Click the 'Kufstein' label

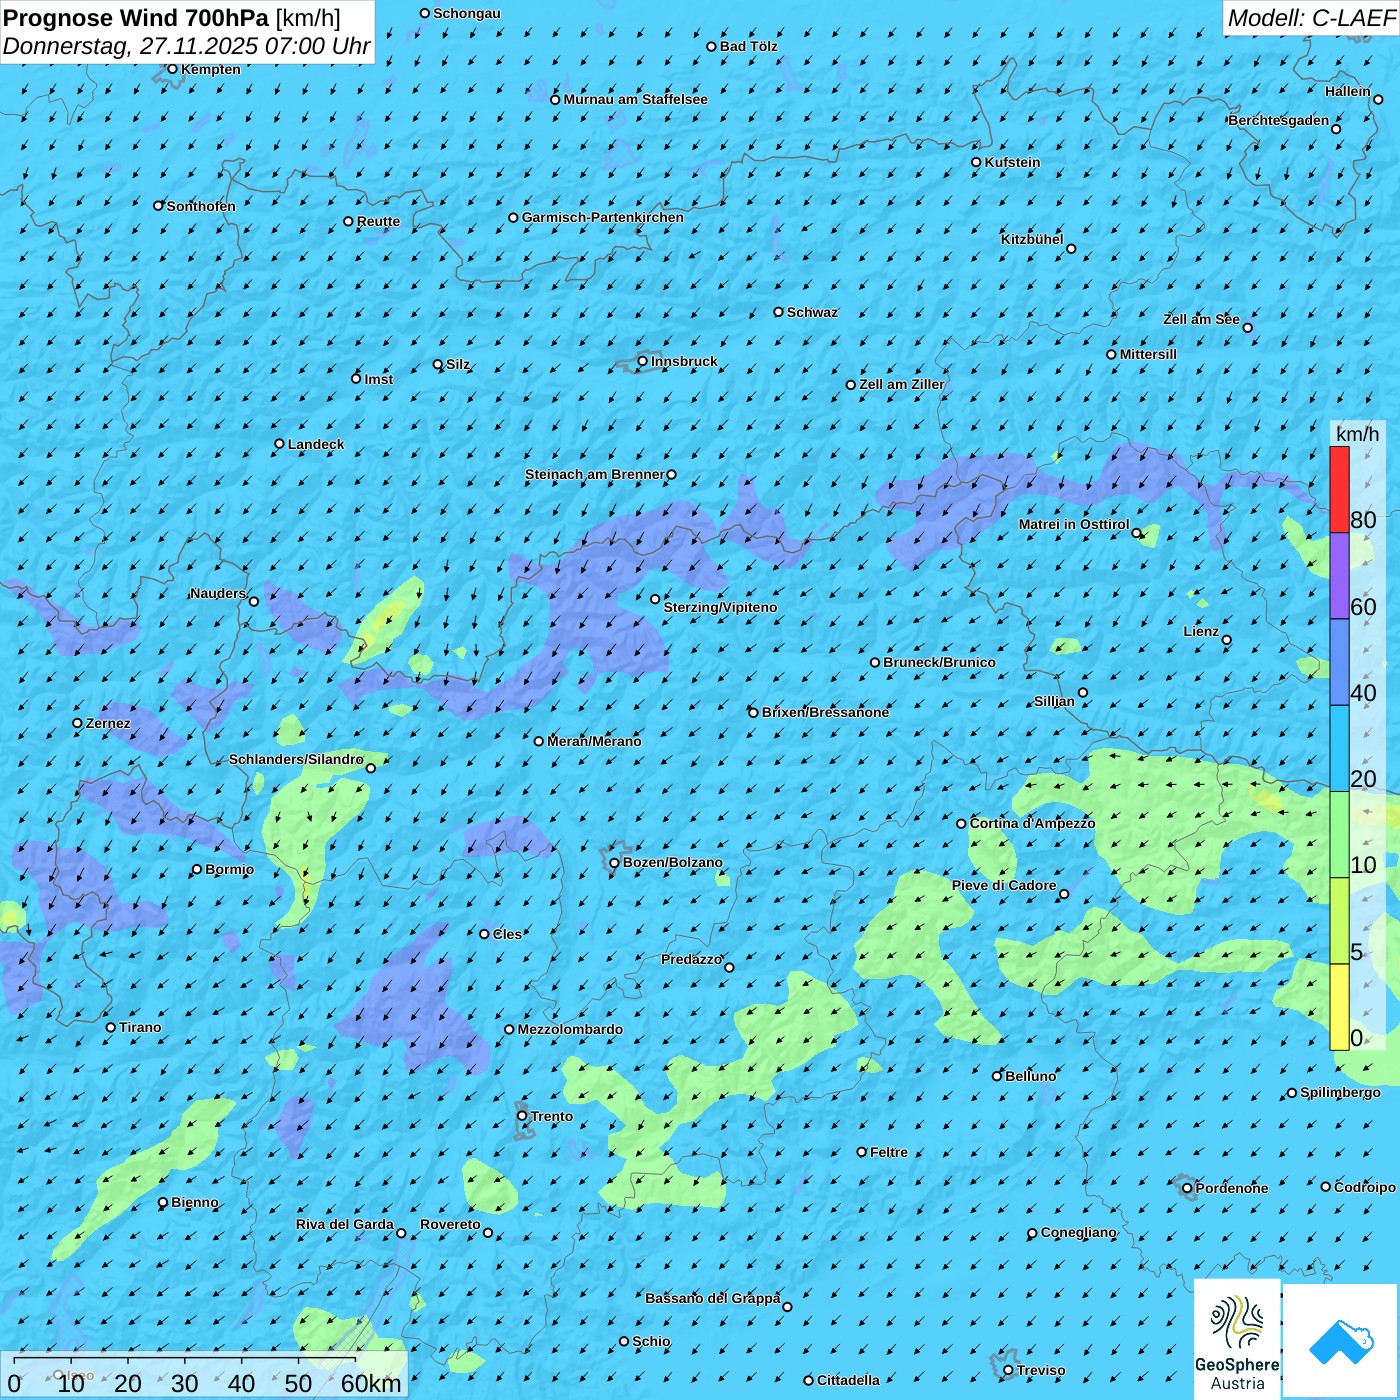[x=1012, y=162]
